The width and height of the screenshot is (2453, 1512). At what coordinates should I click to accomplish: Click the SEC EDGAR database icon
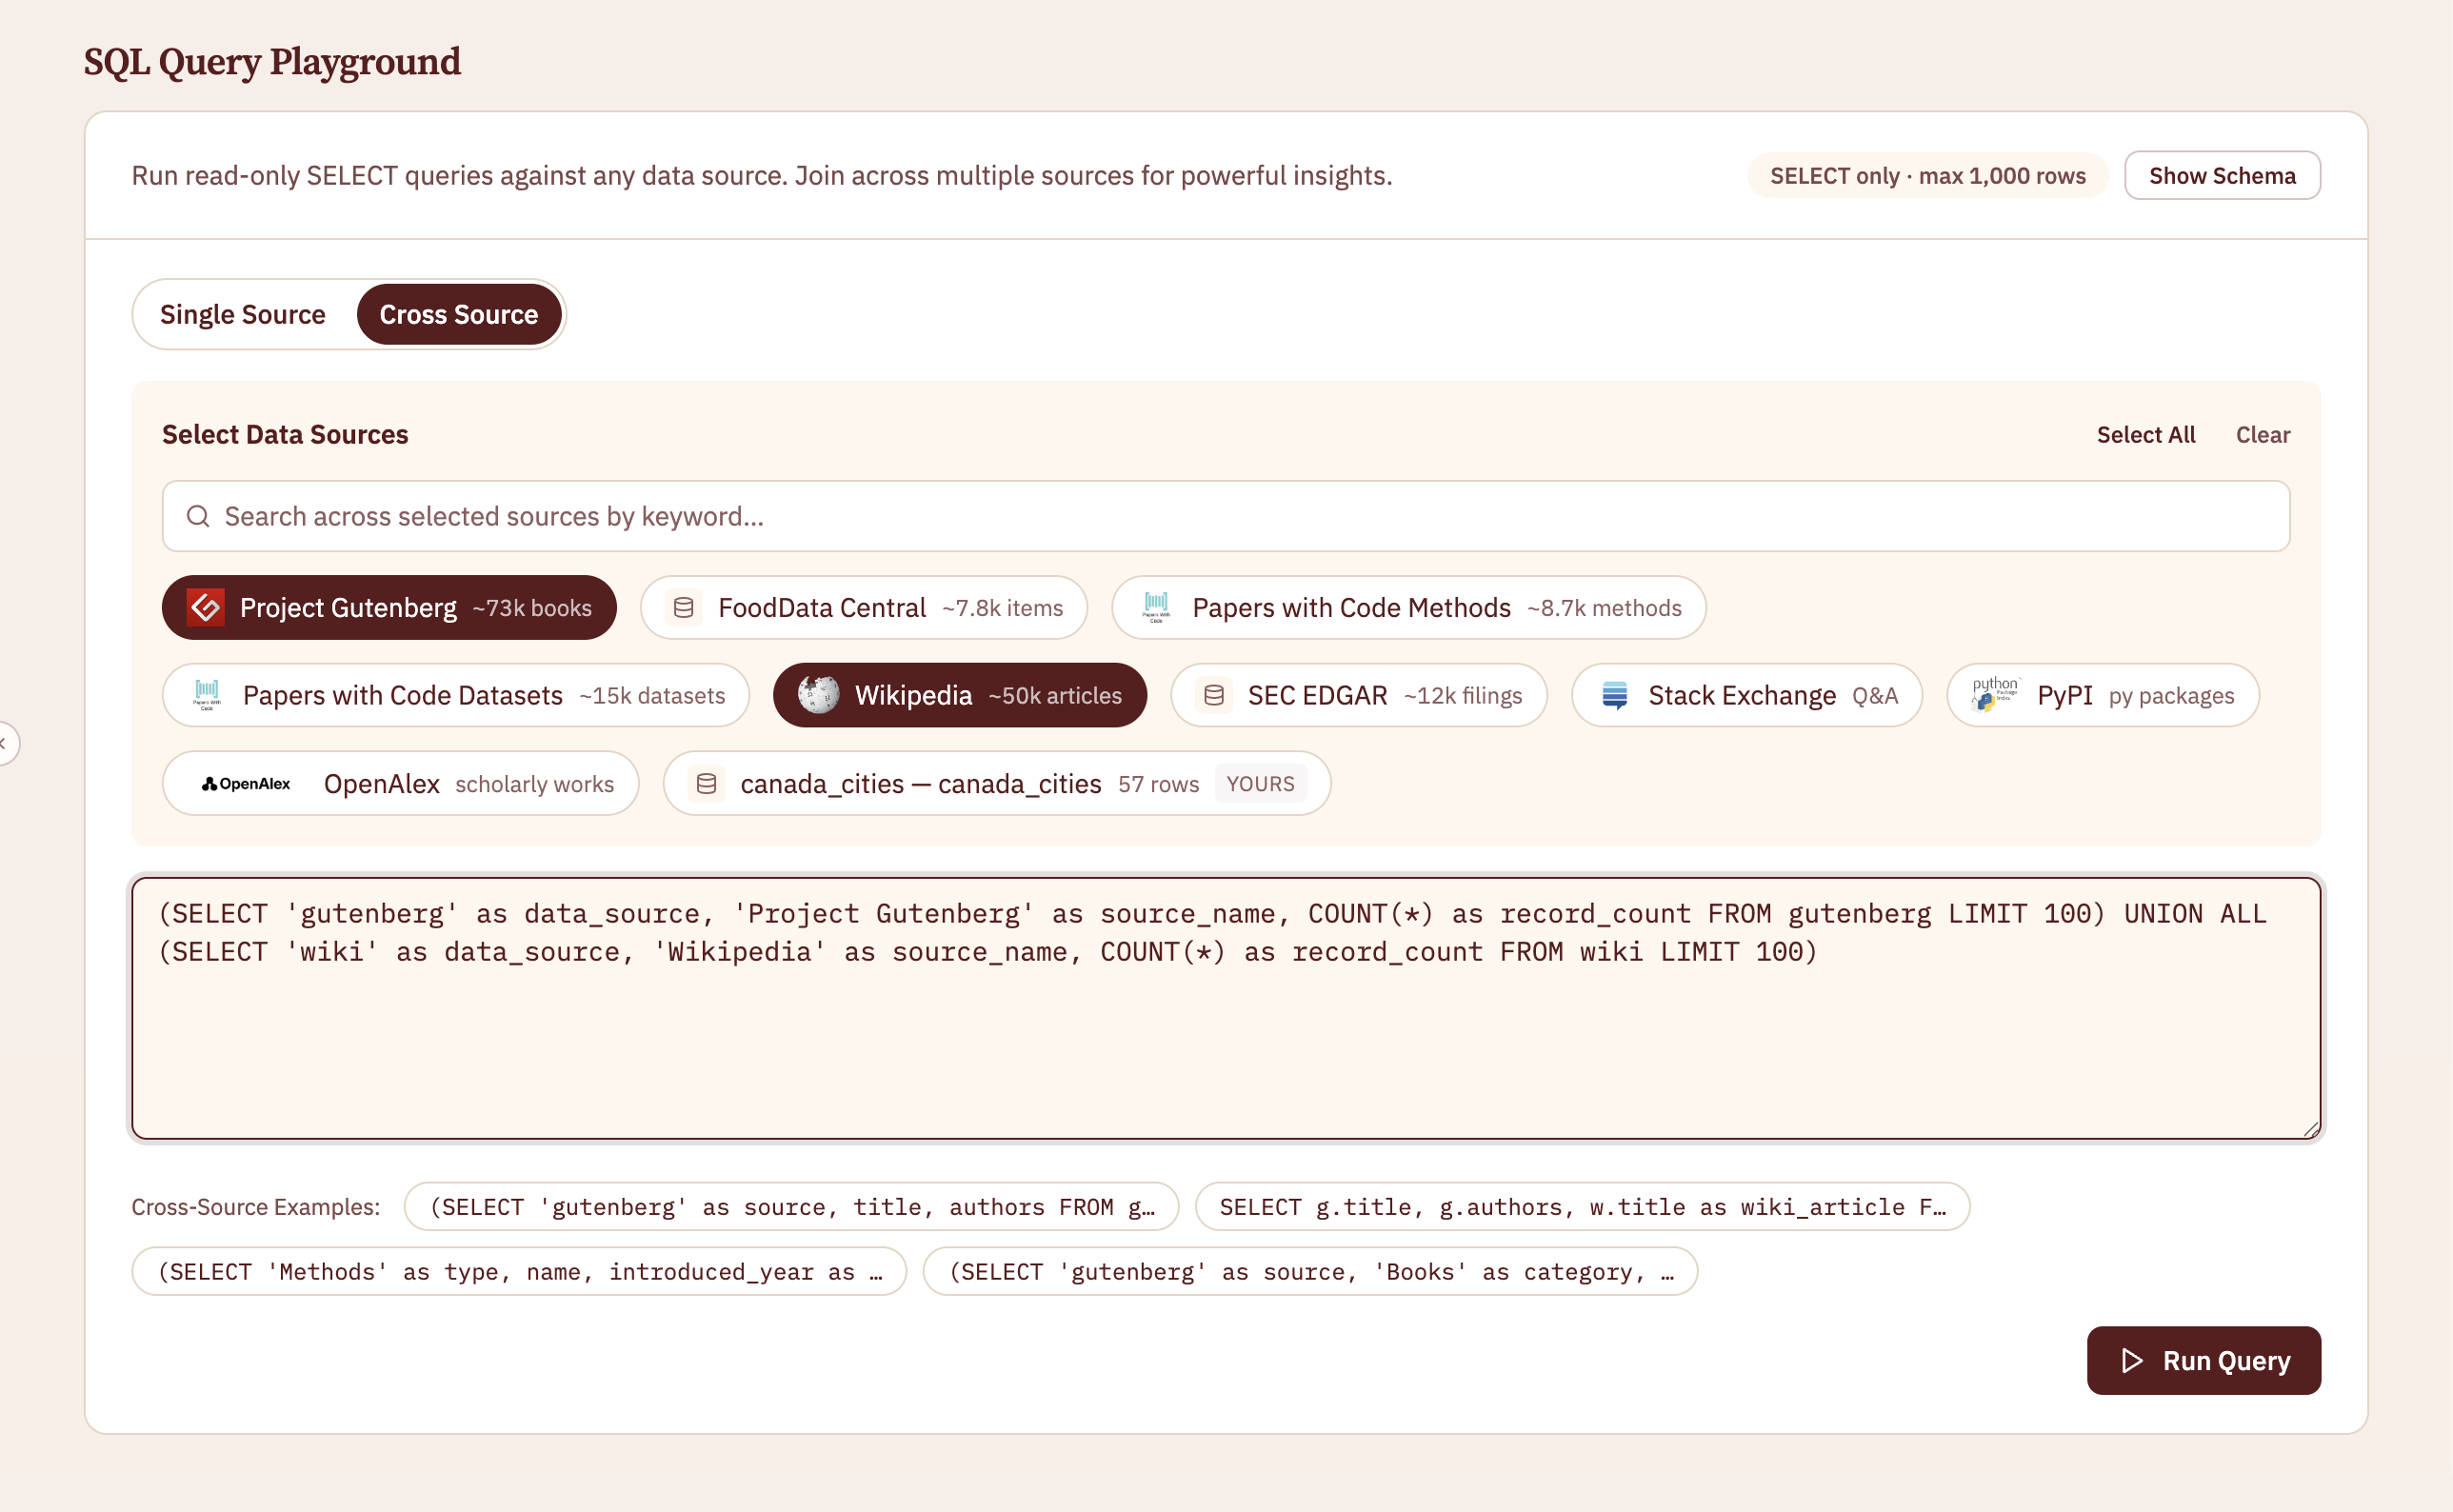tap(1214, 695)
